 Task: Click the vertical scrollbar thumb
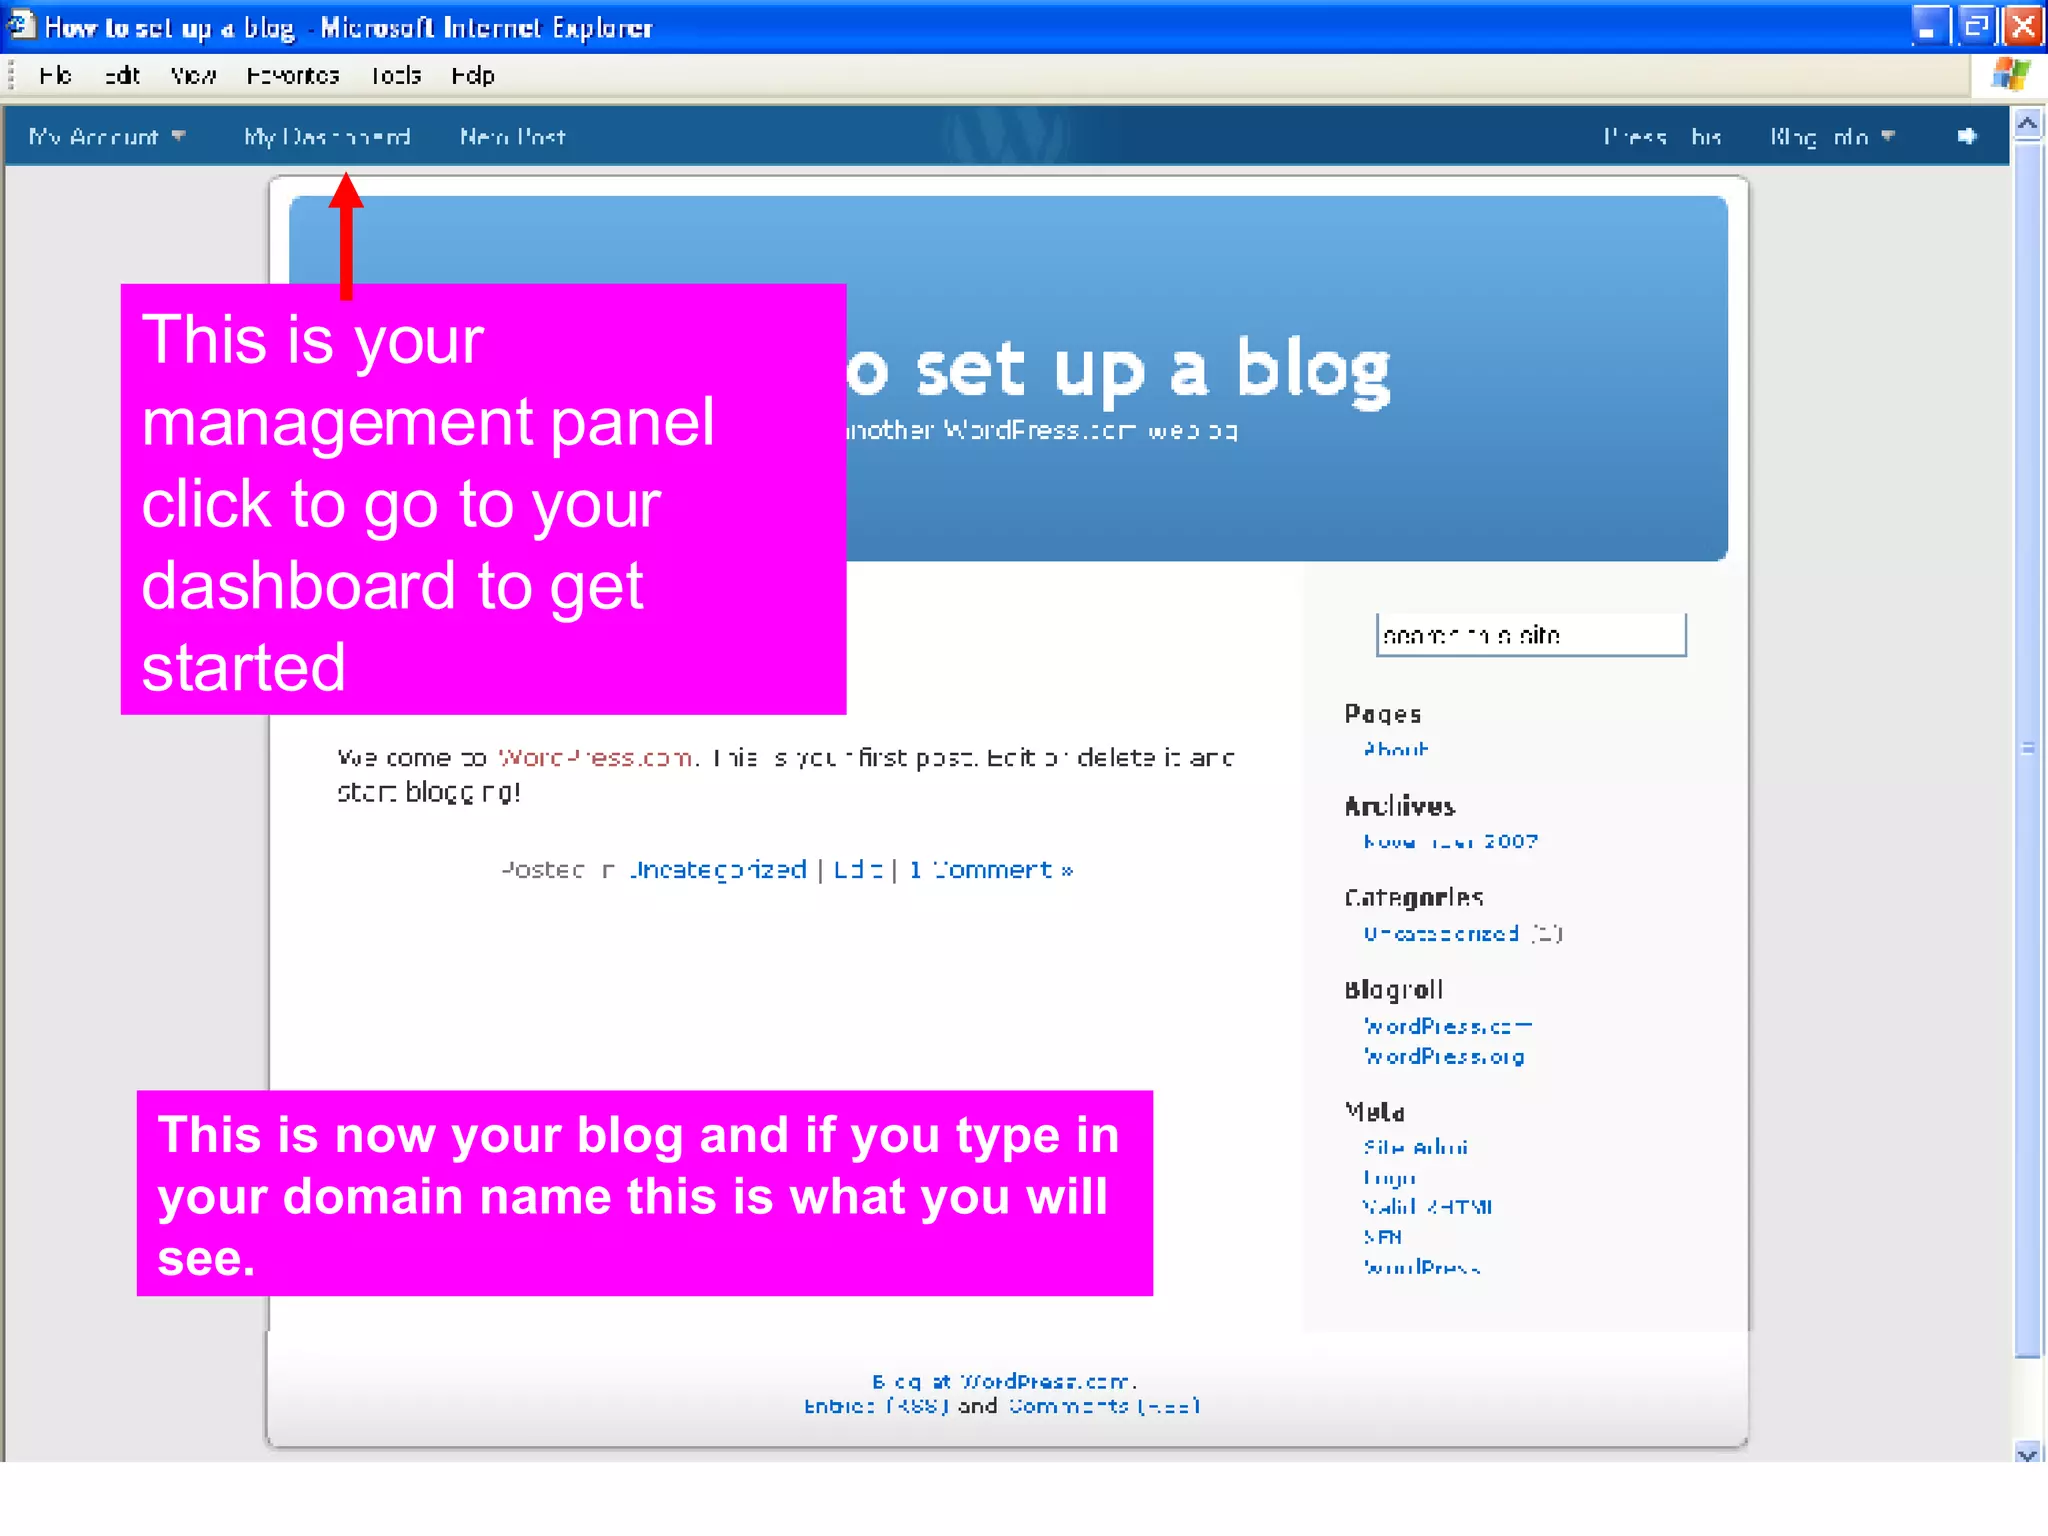click(x=2027, y=750)
